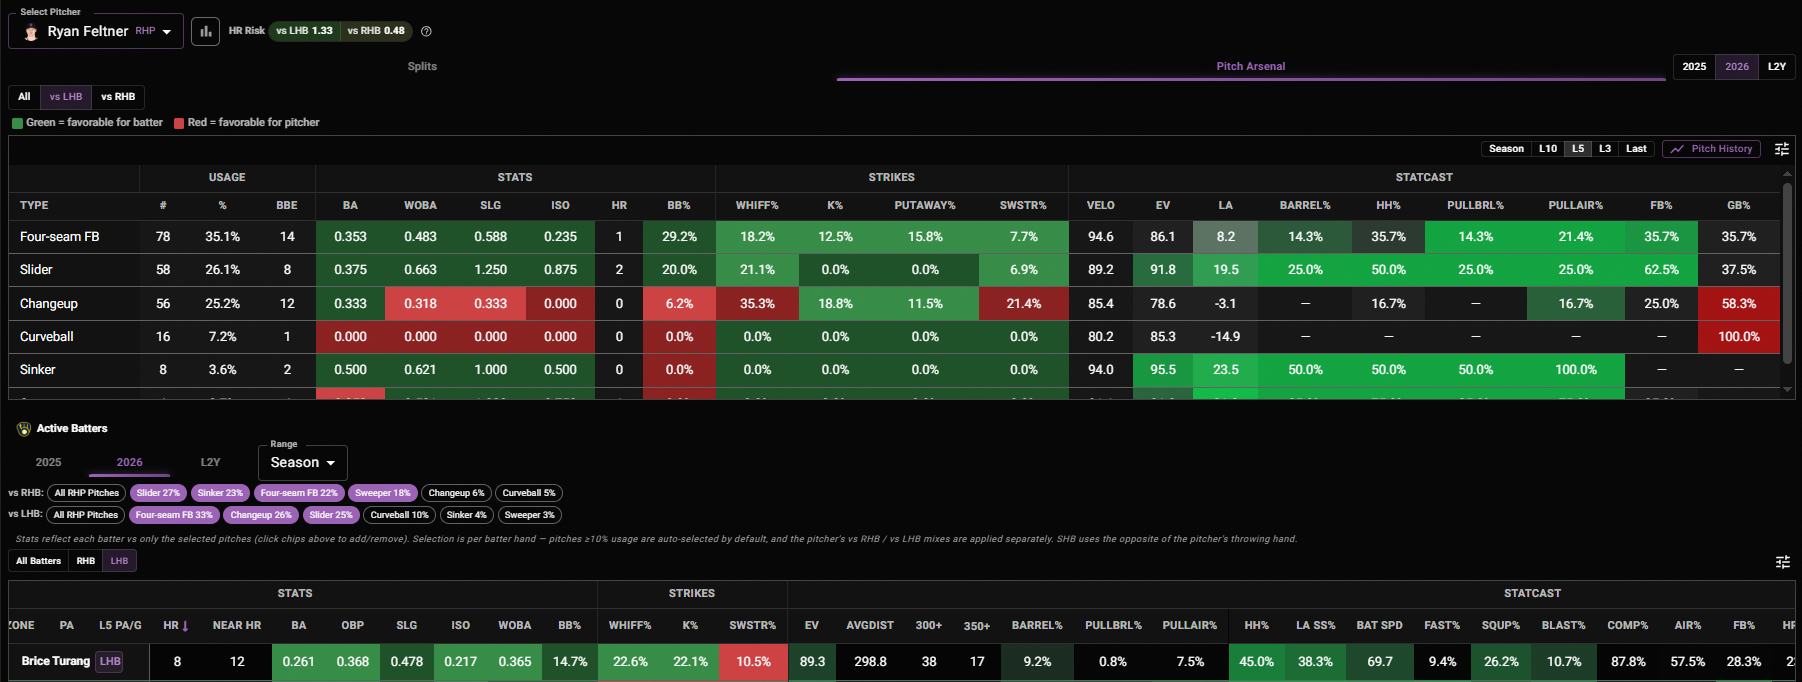Screen dimensions: 1802x682
Task: Click the Pitch History trend line icon
Action: pyautogui.click(x=1677, y=149)
